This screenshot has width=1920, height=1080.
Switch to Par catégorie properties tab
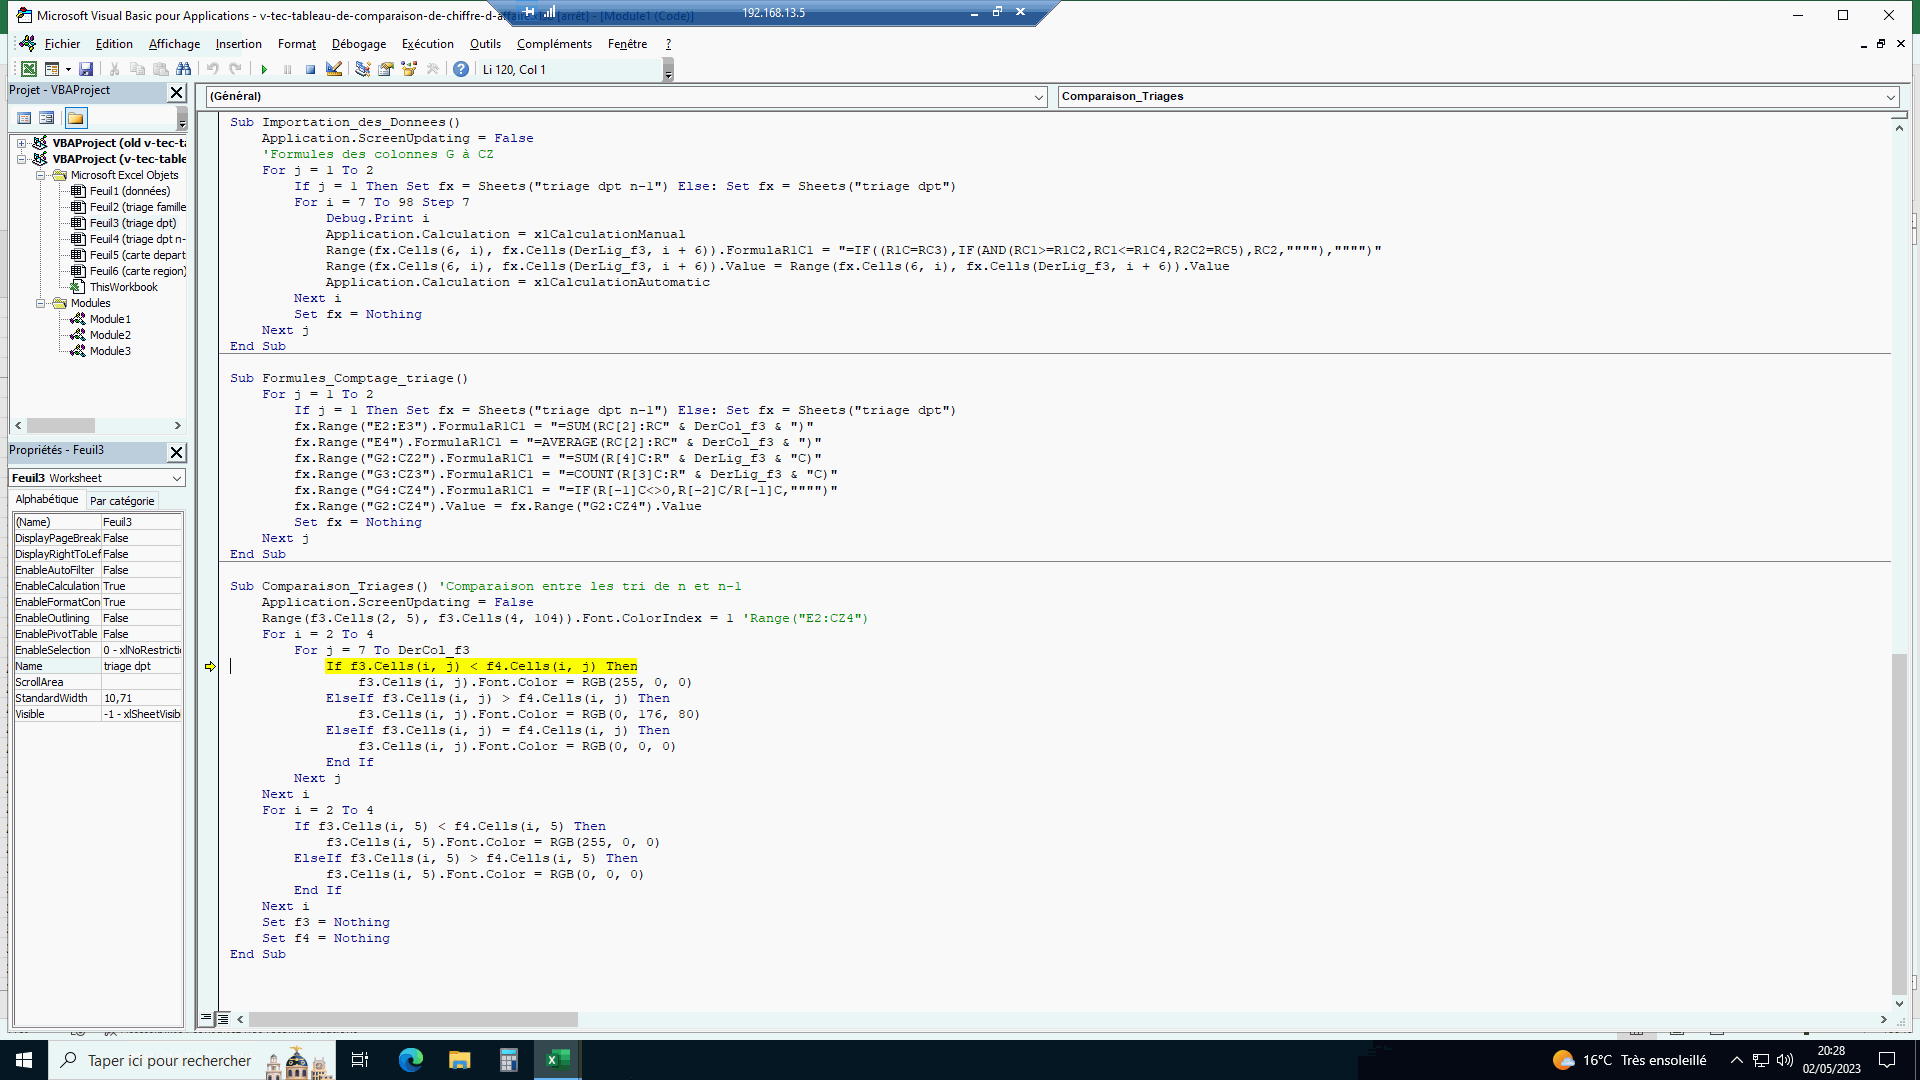click(122, 500)
